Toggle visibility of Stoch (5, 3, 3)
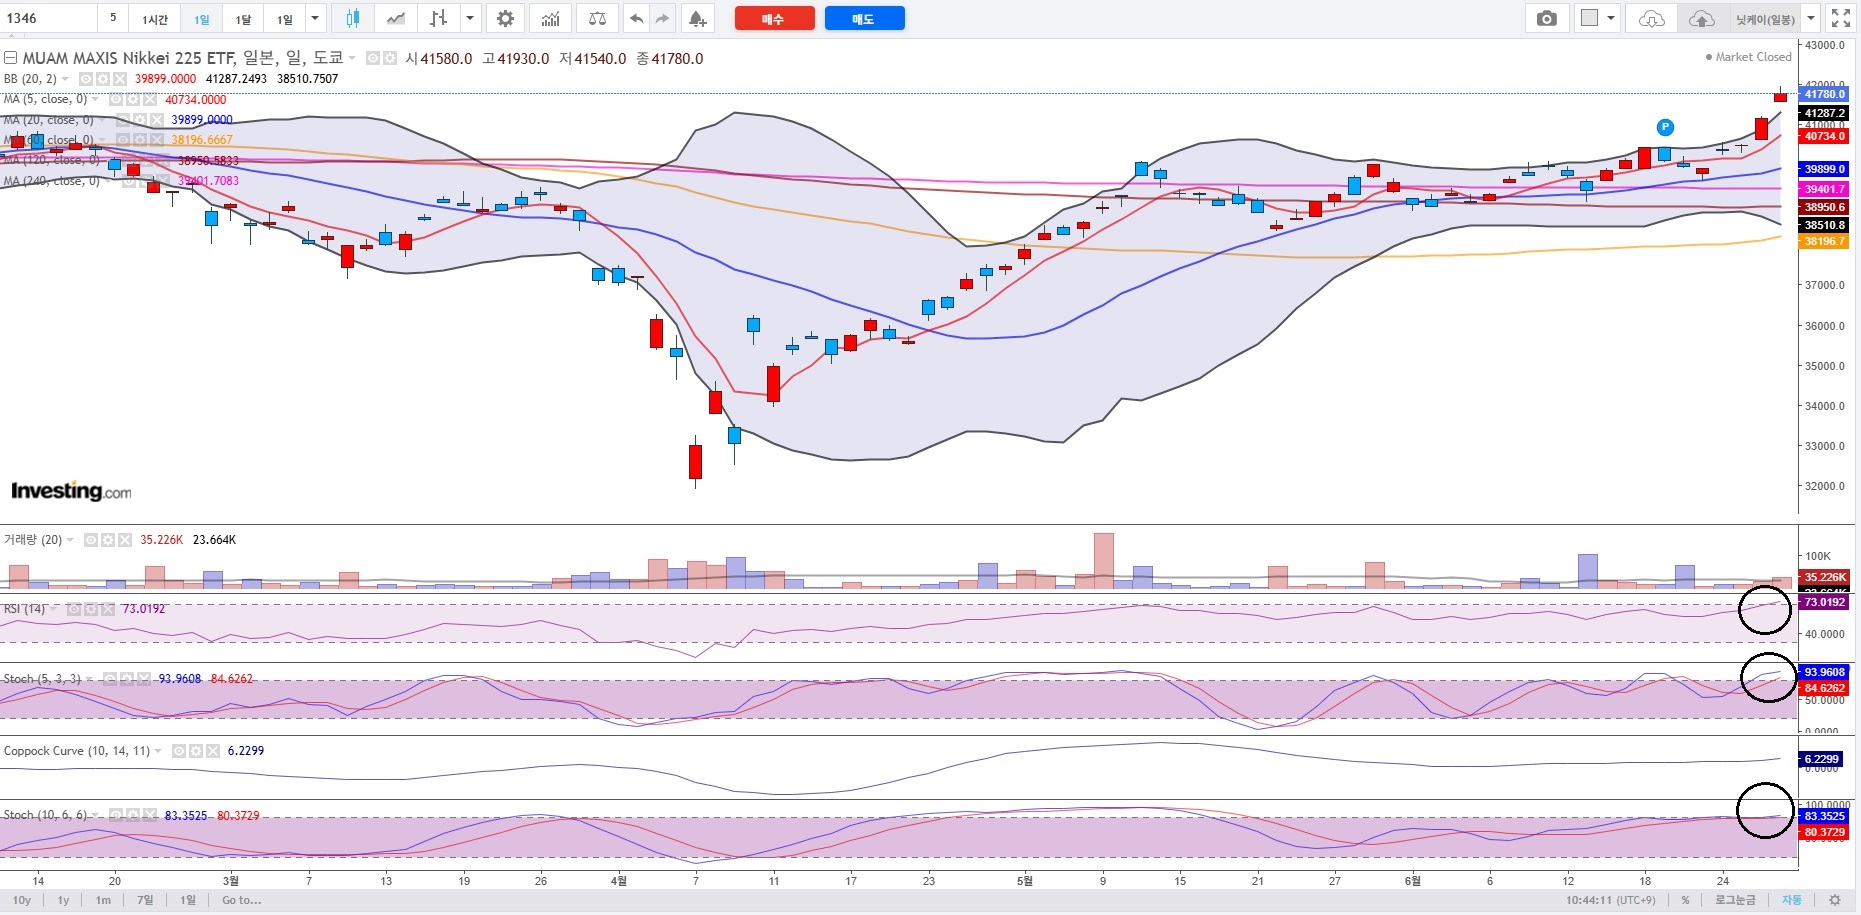 click(110, 679)
